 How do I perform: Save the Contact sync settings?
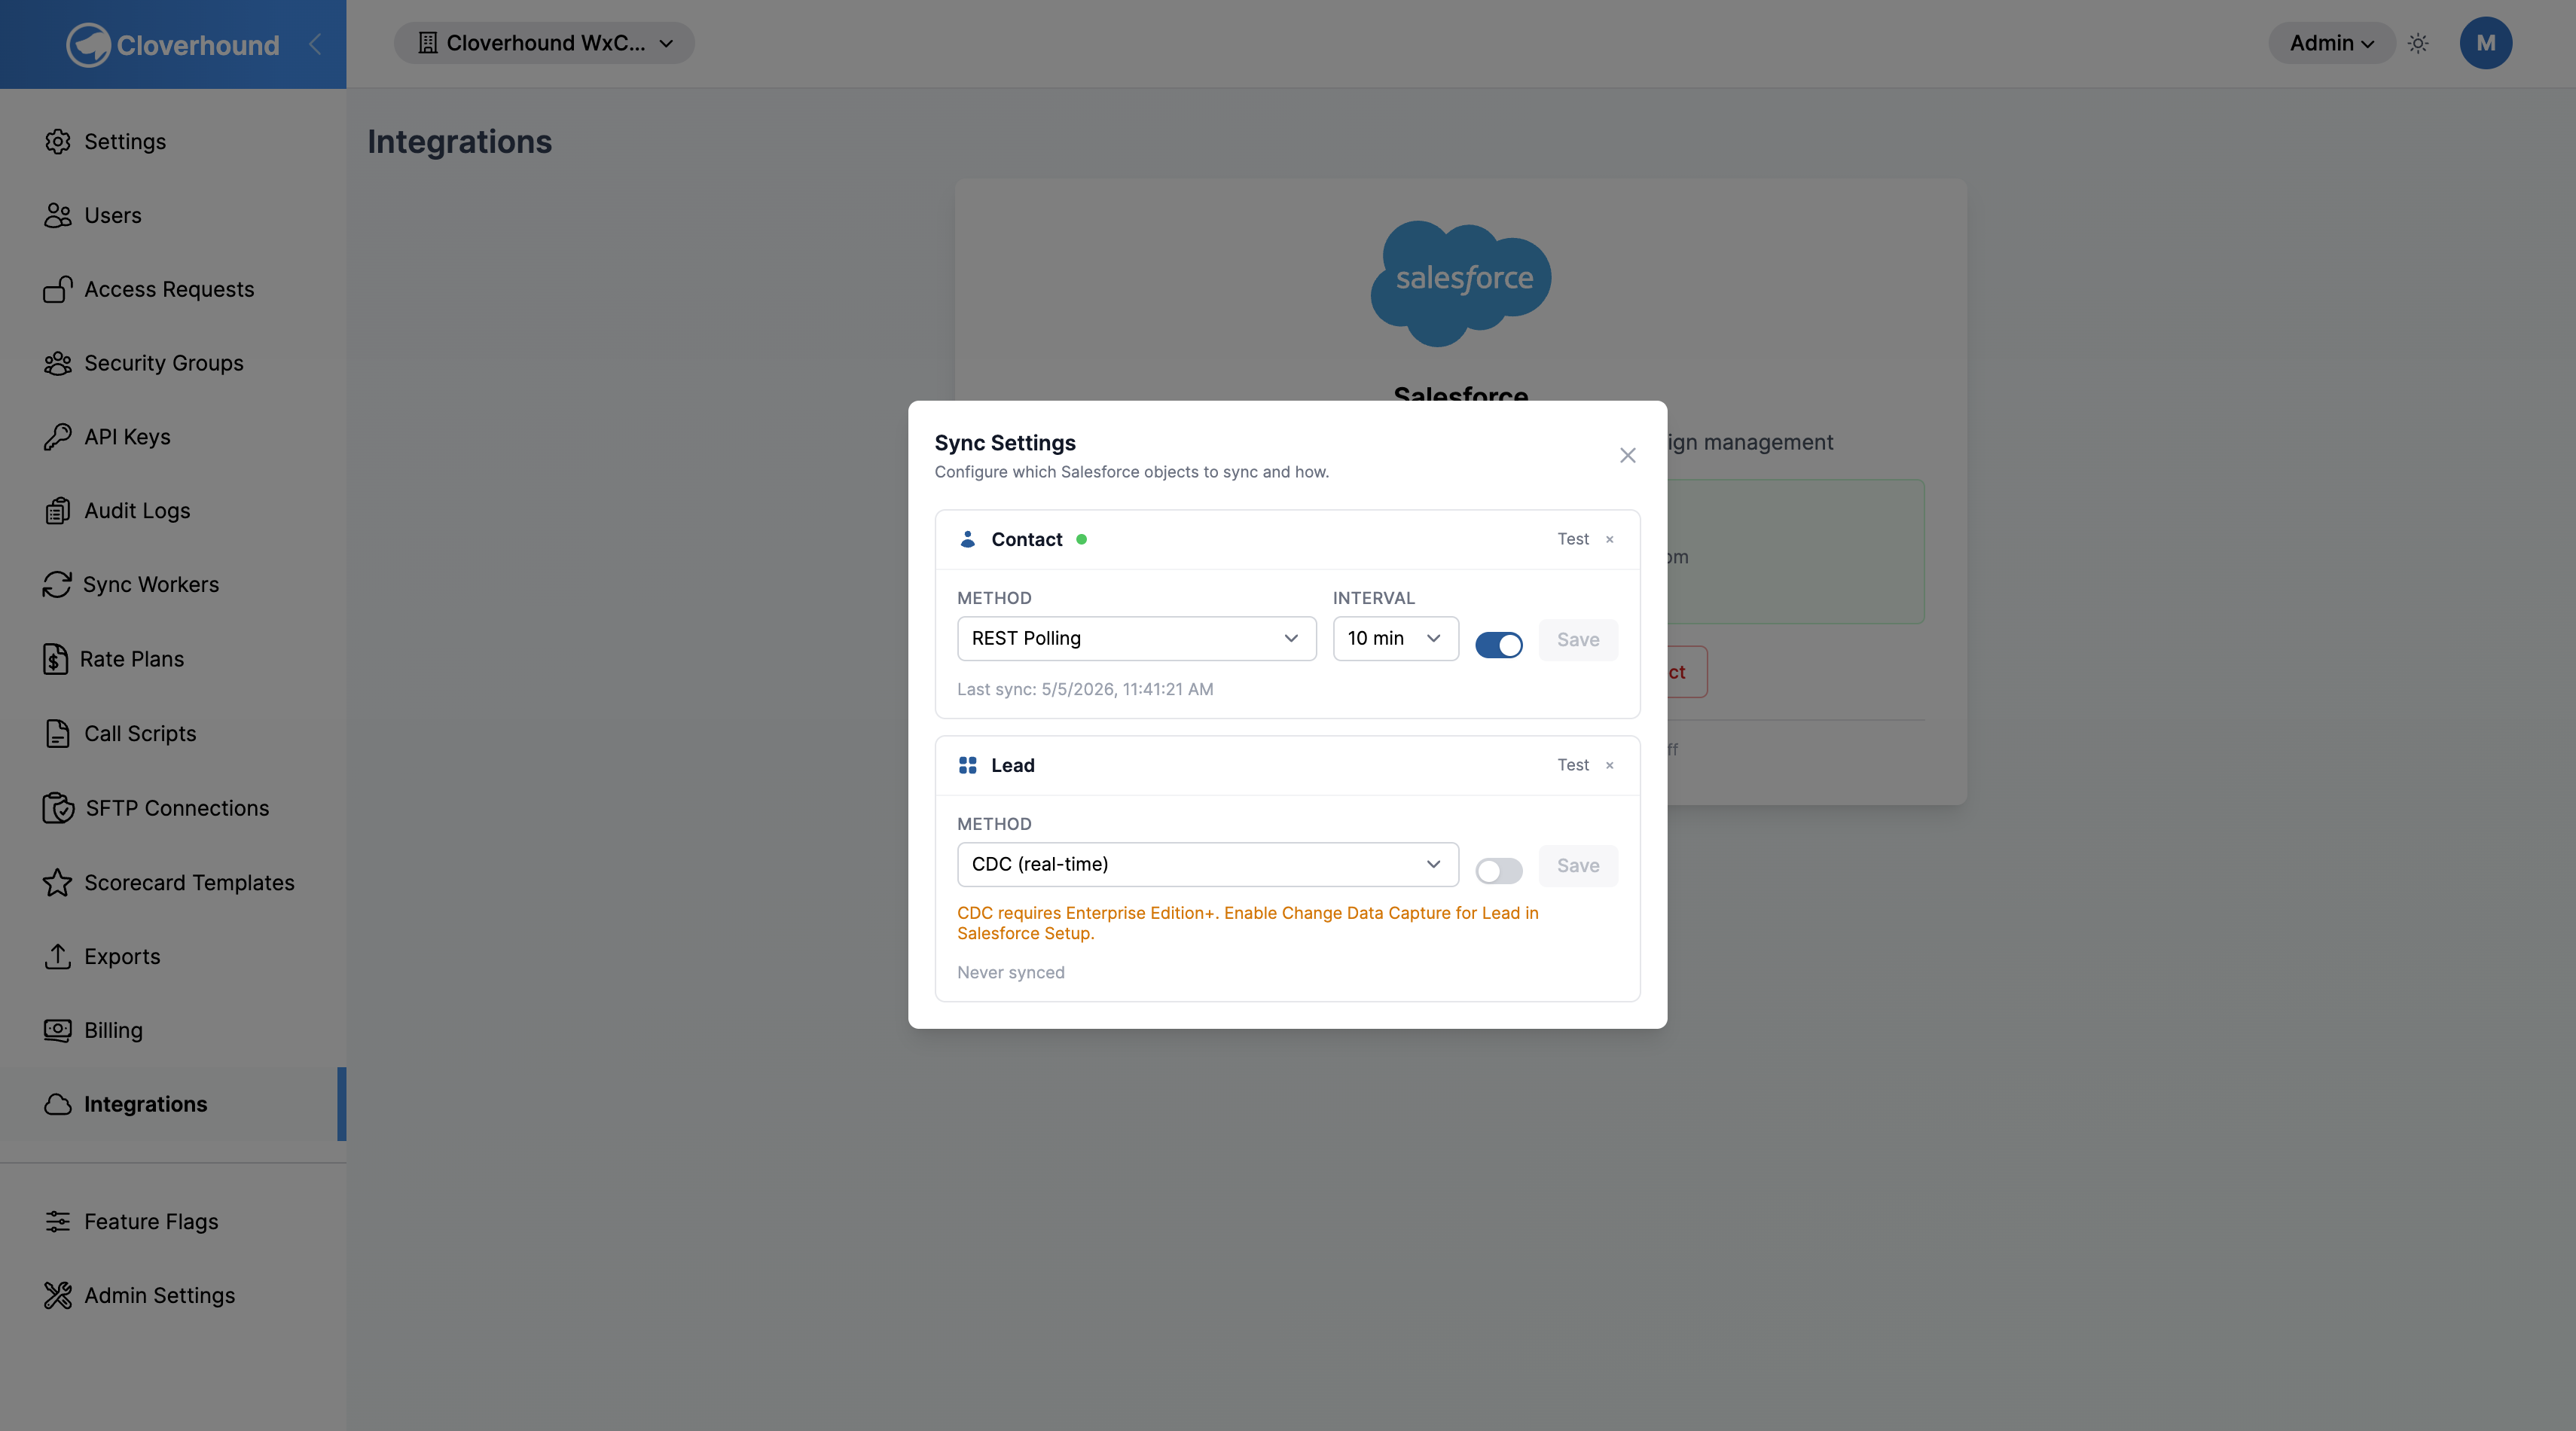click(x=1578, y=640)
